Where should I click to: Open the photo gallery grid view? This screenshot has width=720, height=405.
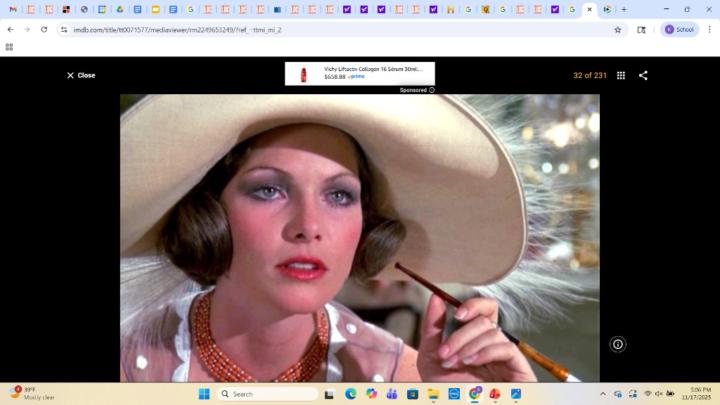coord(621,75)
